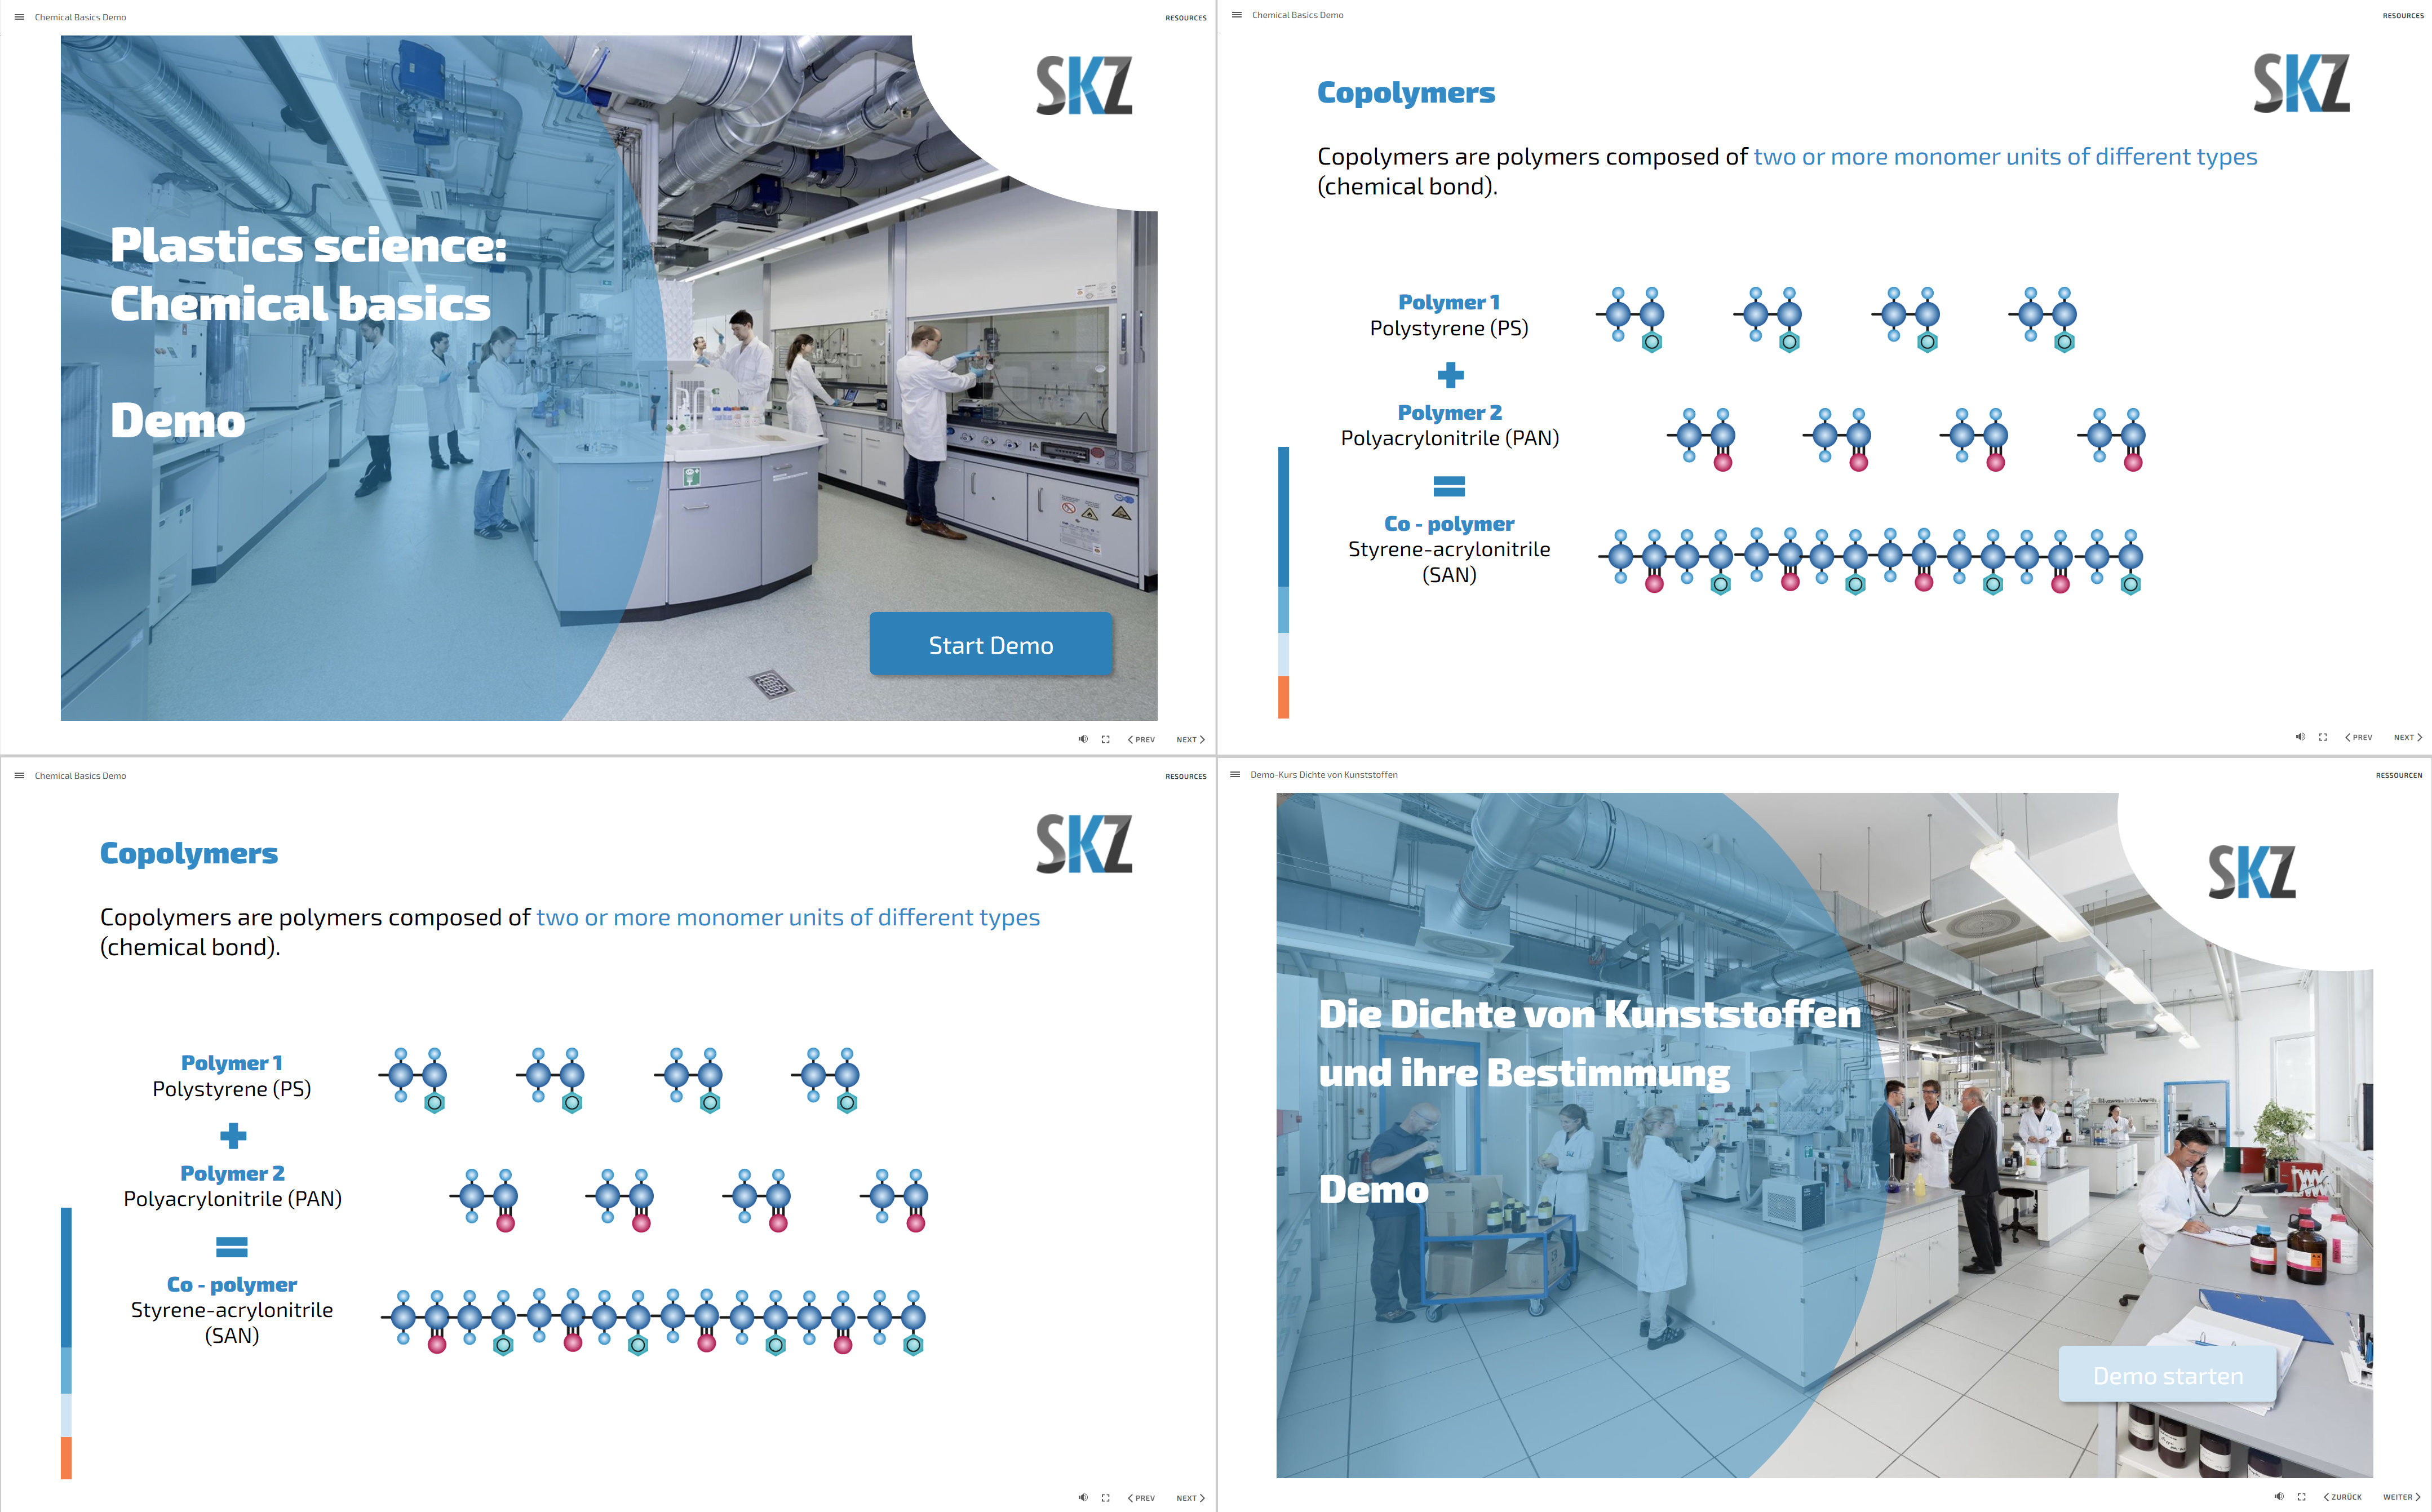2432x1512 pixels.
Task: Click 'Styrene-acrylonitrile' text in top-right panel
Action: click(1449, 549)
